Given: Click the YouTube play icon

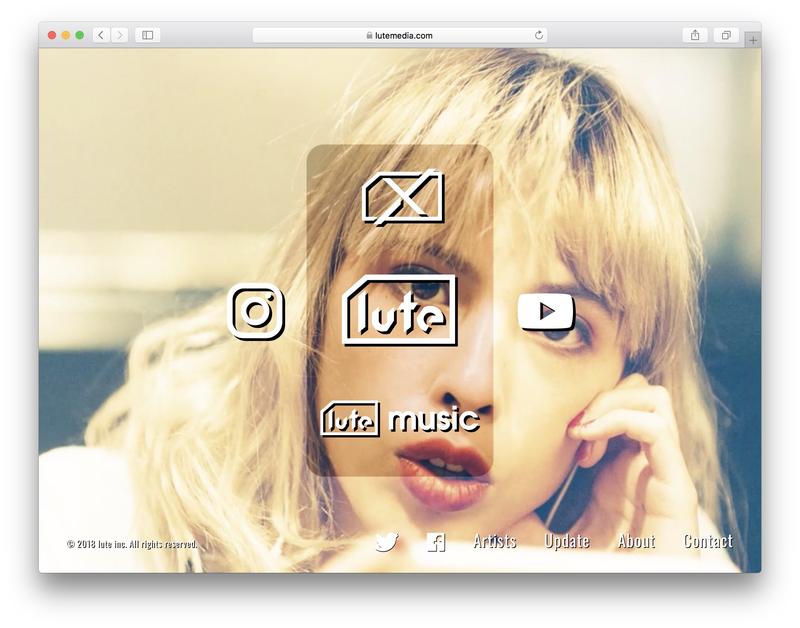Looking at the screenshot, I should coord(546,311).
